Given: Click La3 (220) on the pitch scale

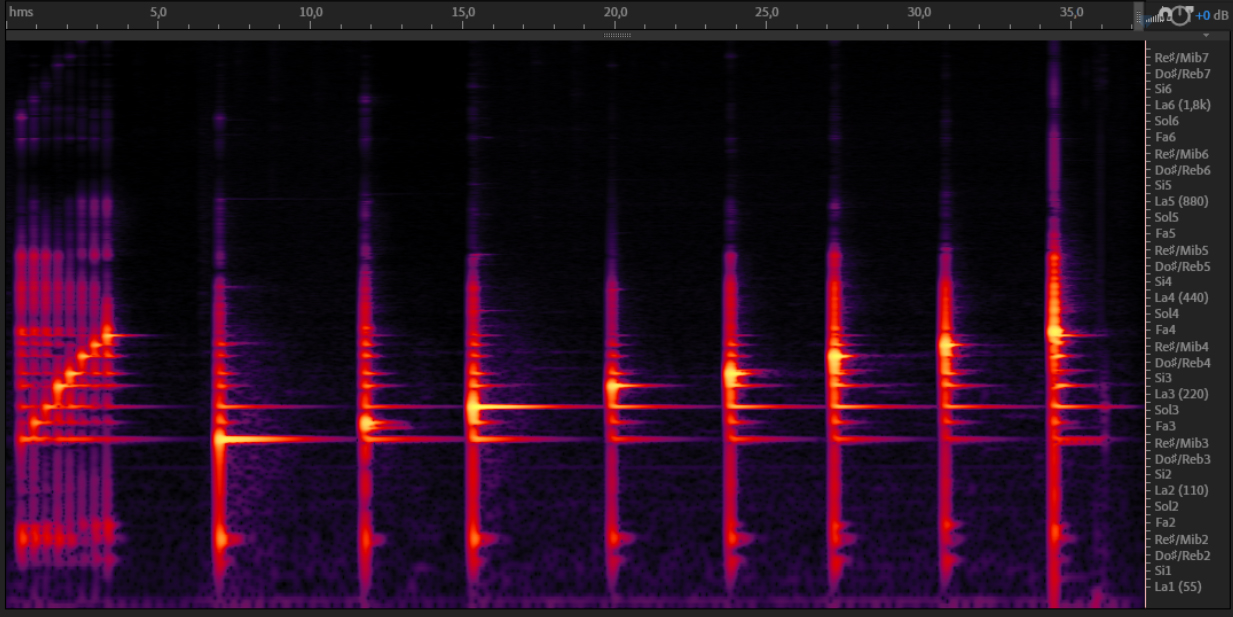Looking at the screenshot, I should coord(1181,394).
